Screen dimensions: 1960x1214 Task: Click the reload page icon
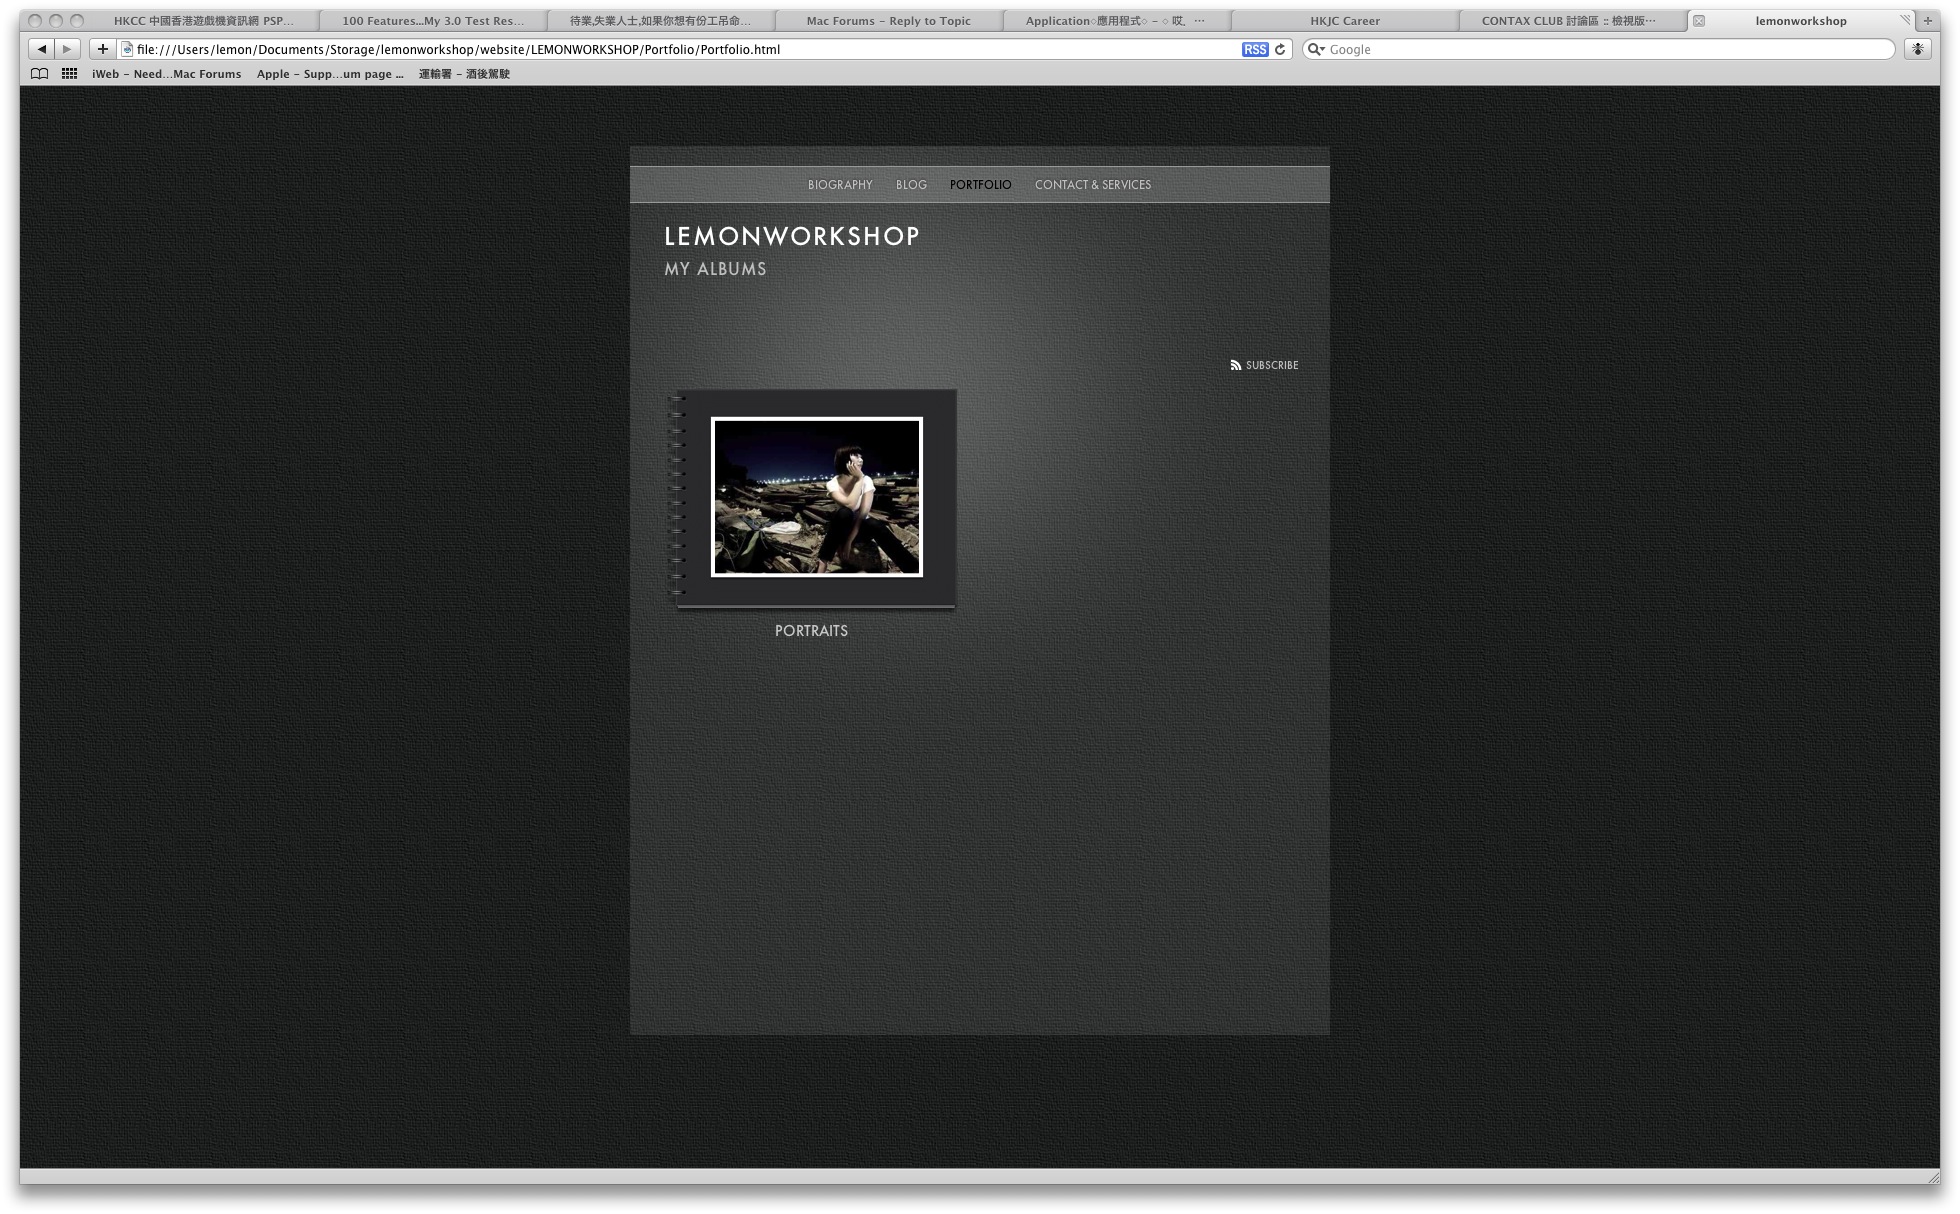[1280, 49]
